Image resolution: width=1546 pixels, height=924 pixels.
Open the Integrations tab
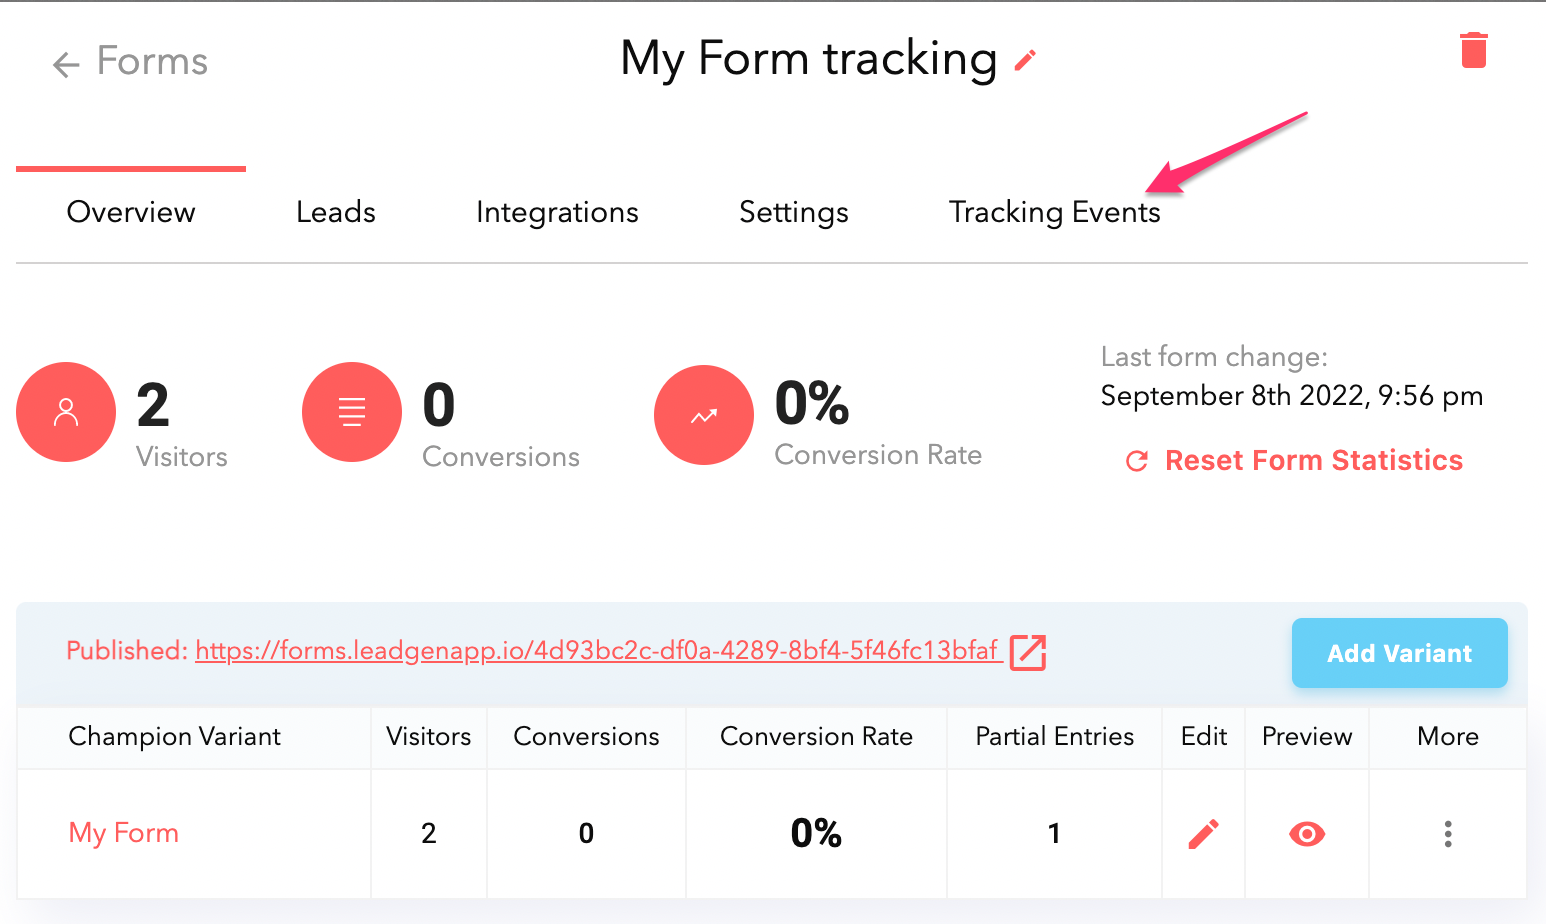(557, 212)
